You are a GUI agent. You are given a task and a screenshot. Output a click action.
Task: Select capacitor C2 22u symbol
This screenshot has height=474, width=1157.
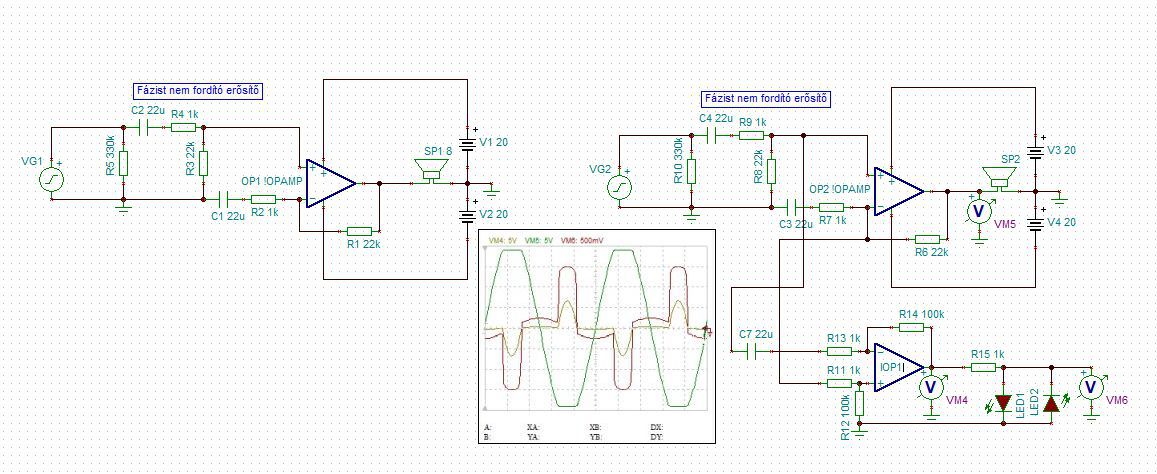(144, 127)
